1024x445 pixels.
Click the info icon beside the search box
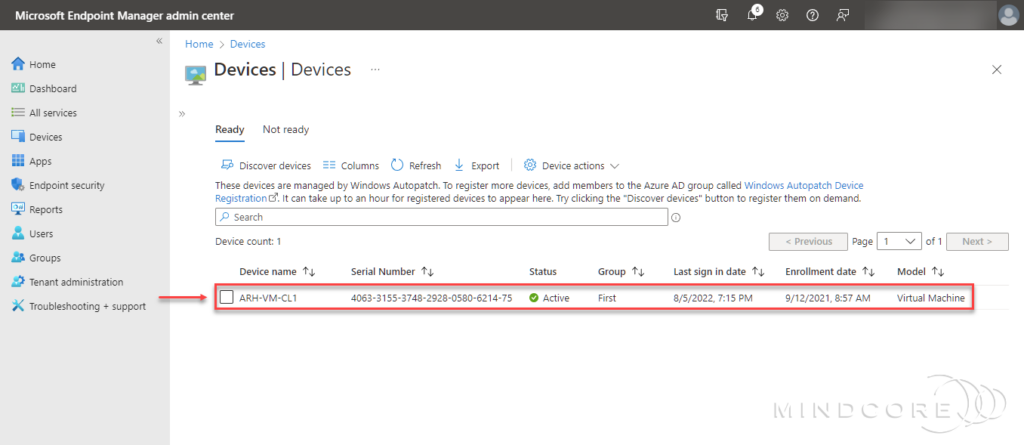pos(676,218)
